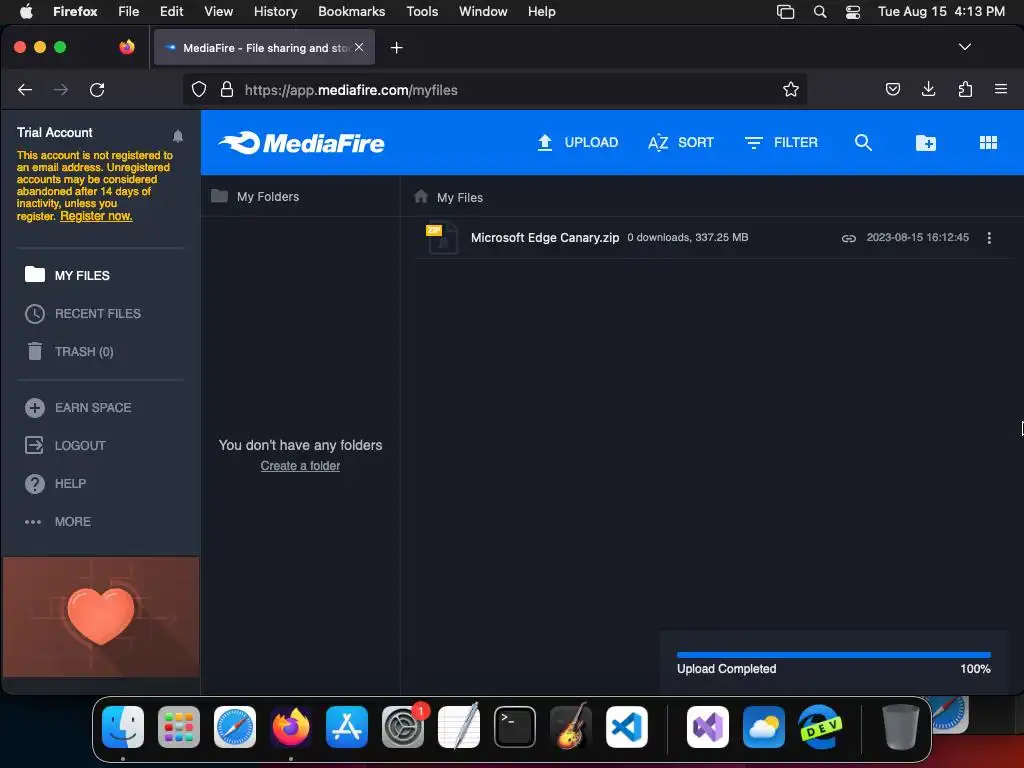The image size is (1024, 768).
Task: Open Microsoft Edge Dev from the Dock
Action: 820,726
